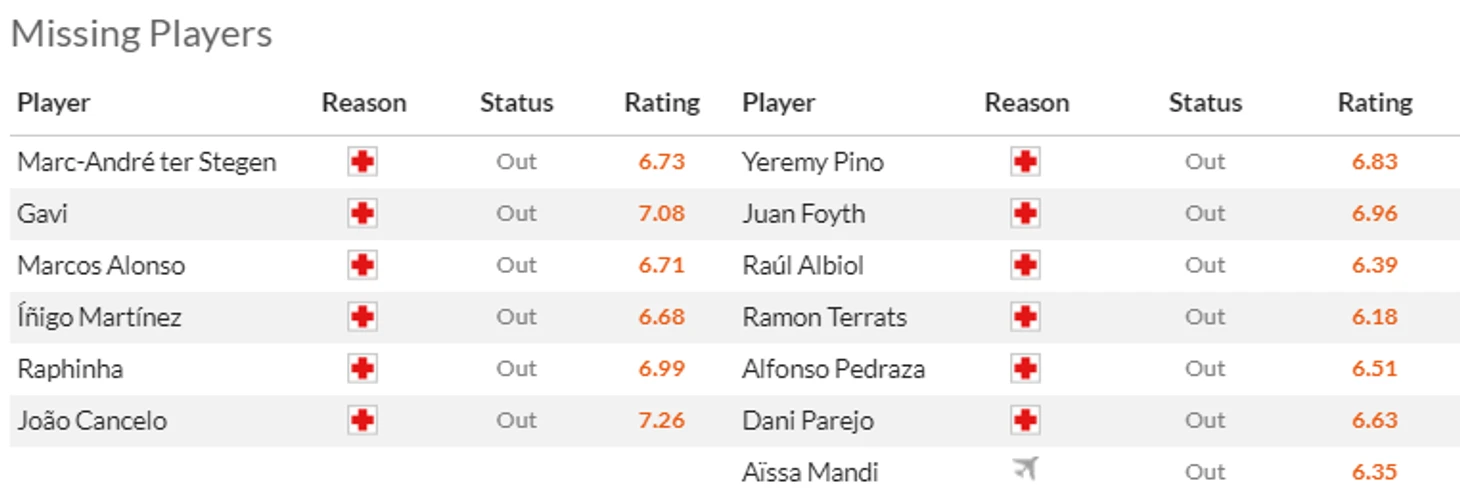
Task: Click João Cancelo's injury reason icon
Action: point(362,421)
